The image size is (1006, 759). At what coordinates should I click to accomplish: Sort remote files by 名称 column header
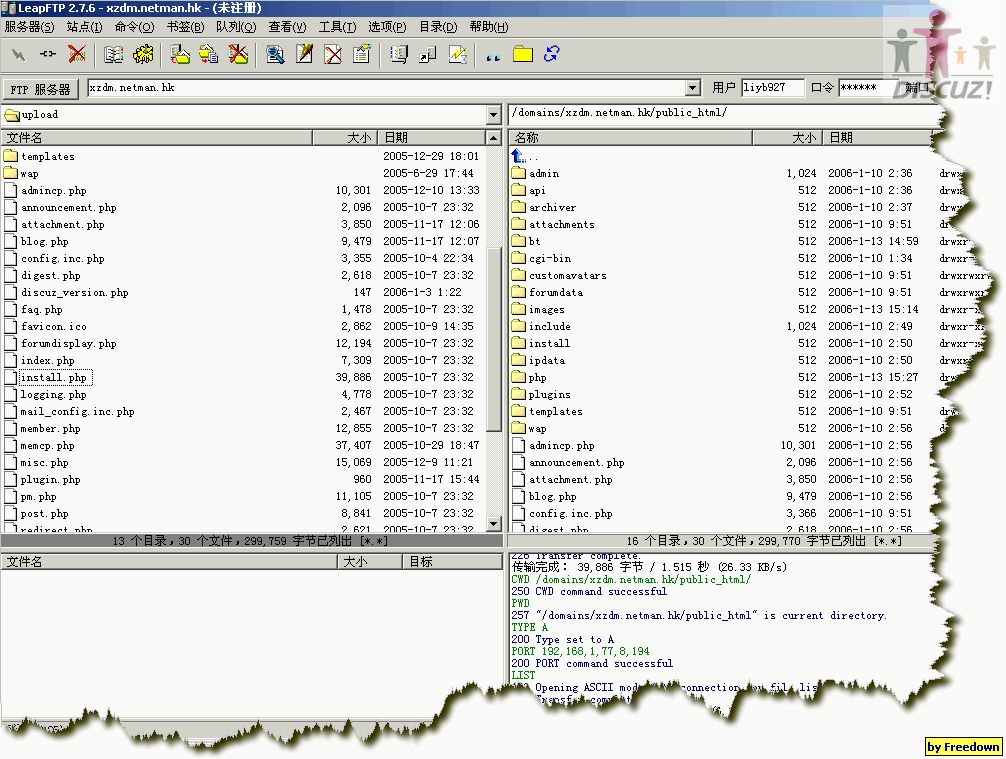630,137
